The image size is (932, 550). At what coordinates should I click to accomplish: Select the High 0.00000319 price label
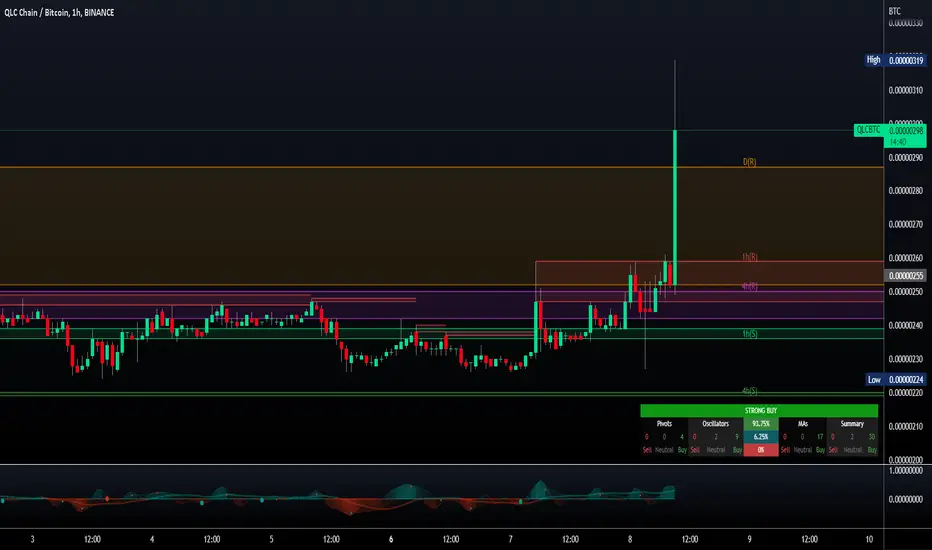tap(895, 60)
